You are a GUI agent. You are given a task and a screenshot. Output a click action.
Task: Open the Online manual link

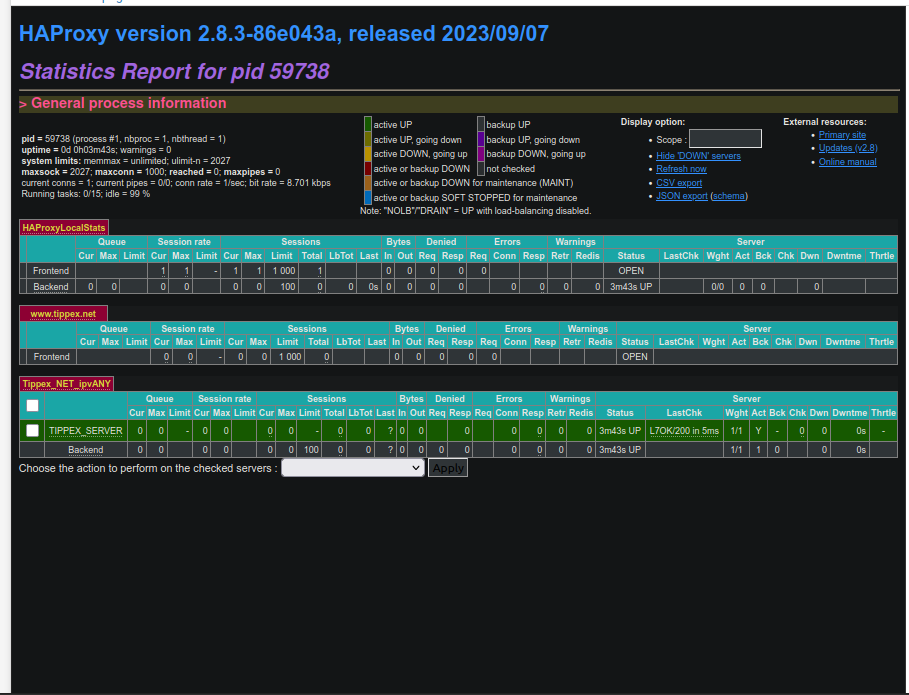(x=848, y=162)
